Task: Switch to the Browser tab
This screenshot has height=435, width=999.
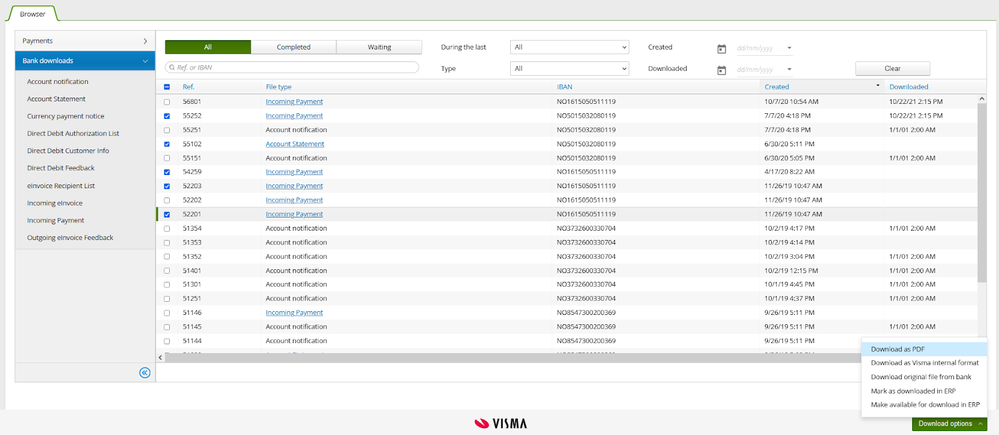Action: (32, 13)
